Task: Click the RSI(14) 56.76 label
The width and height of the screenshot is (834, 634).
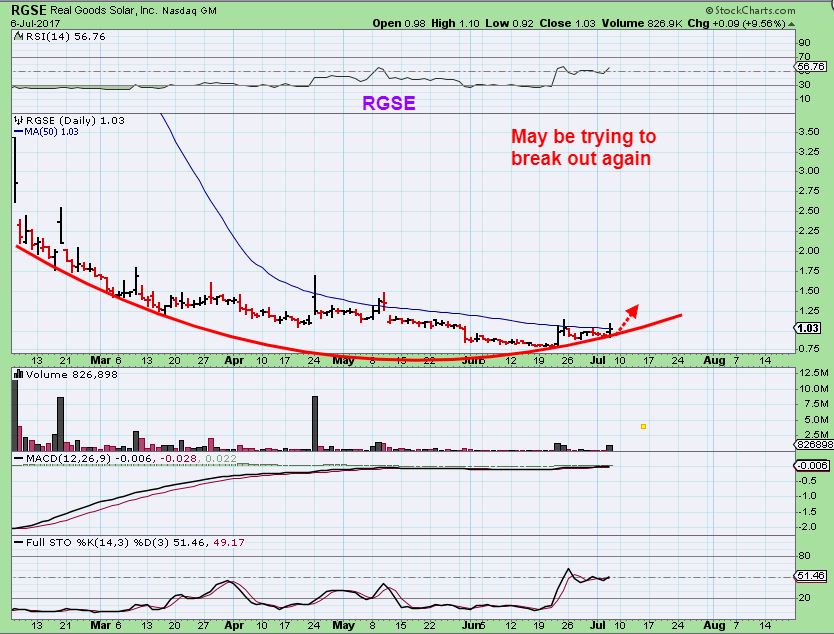Action: coord(65,37)
